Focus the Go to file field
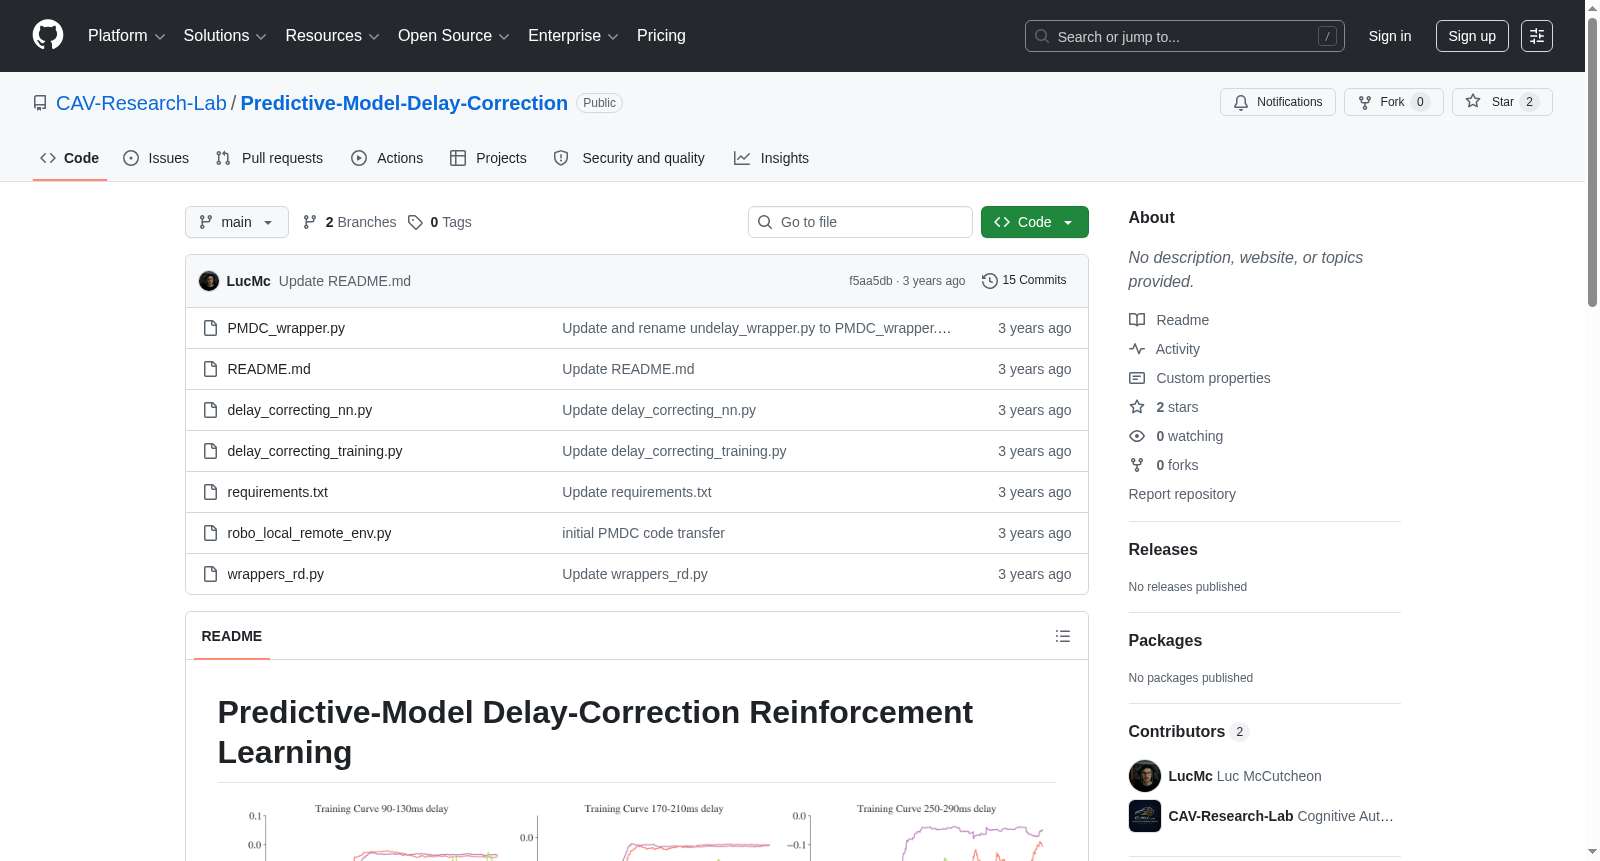Image resolution: width=1600 pixels, height=861 pixels. click(x=860, y=222)
